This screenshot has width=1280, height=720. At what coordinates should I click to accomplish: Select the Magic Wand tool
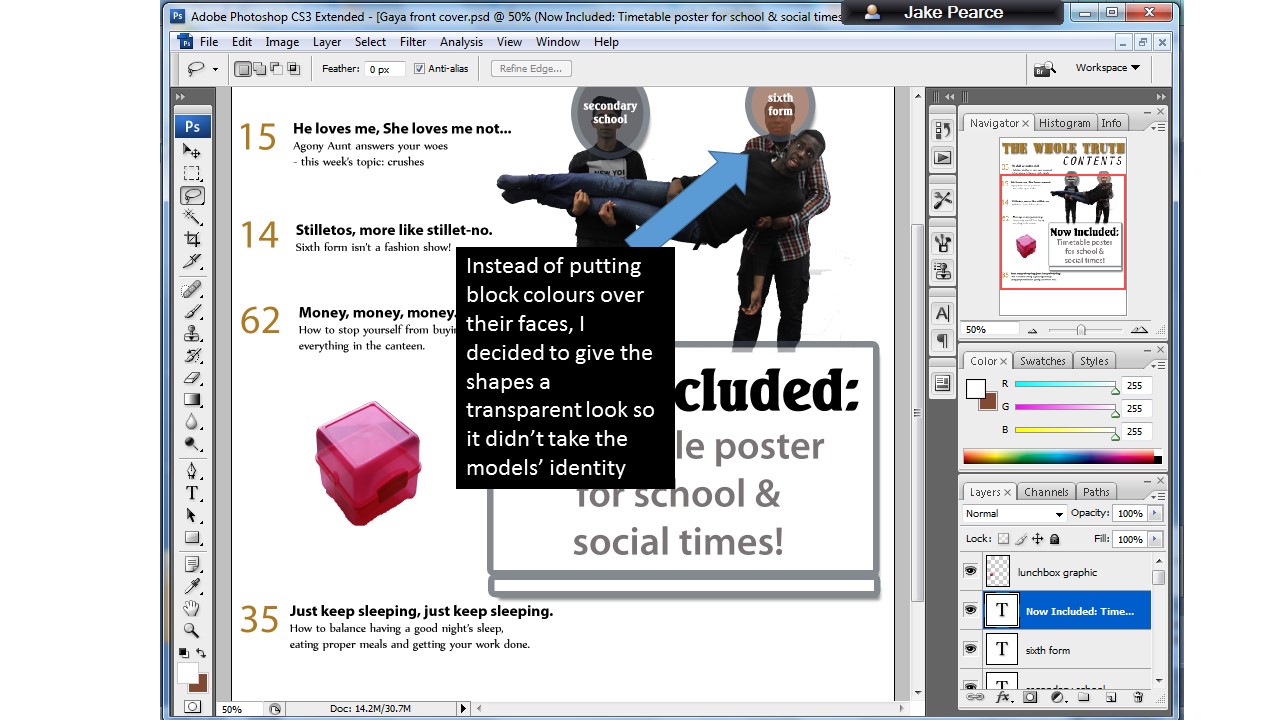click(x=192, y=217)
